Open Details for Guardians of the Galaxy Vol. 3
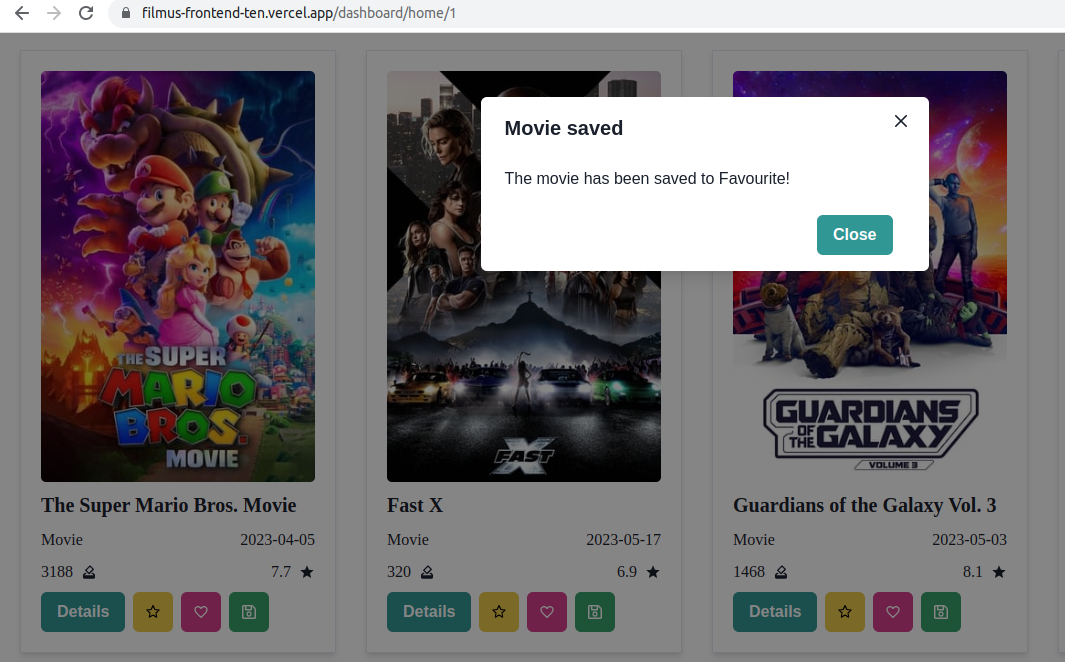Image resolution: width=1065 pixels, height=662 pixels. (775, 612)
